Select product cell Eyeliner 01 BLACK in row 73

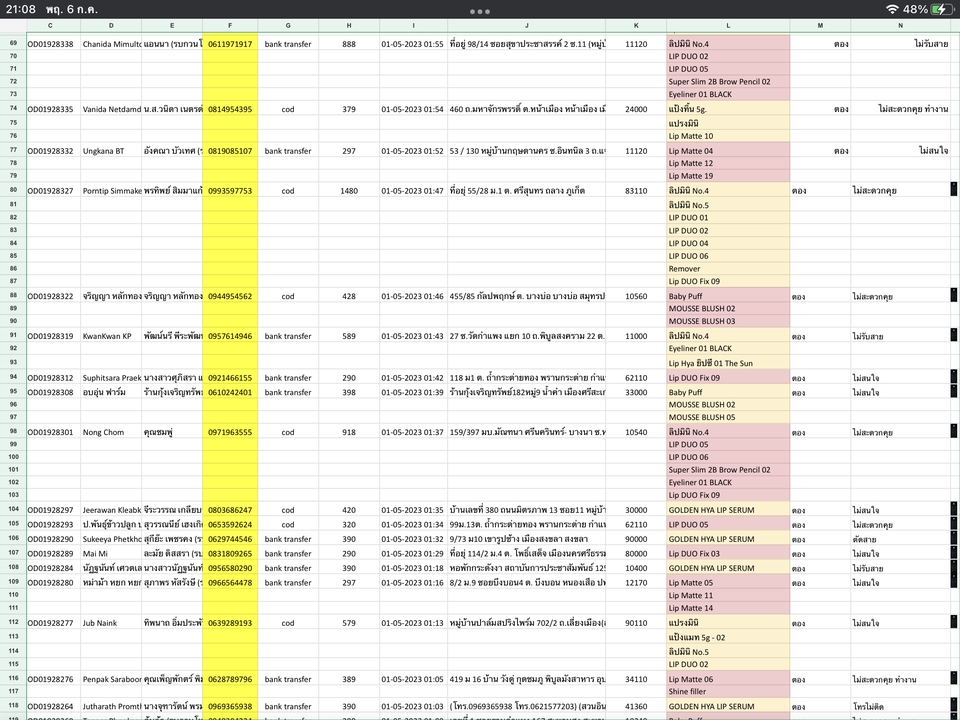coord(728,94)
